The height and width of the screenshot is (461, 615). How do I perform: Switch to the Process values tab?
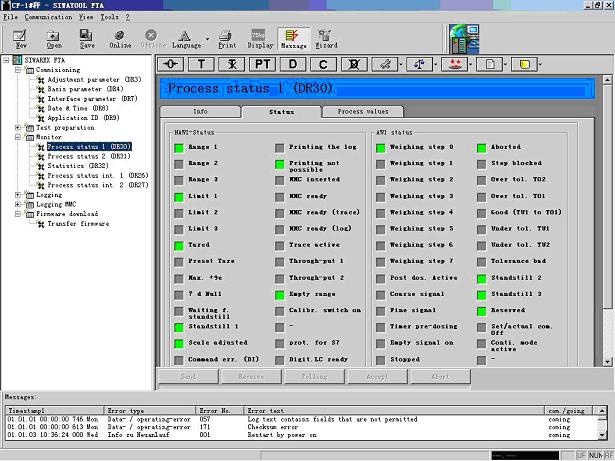tap(363, 111)
